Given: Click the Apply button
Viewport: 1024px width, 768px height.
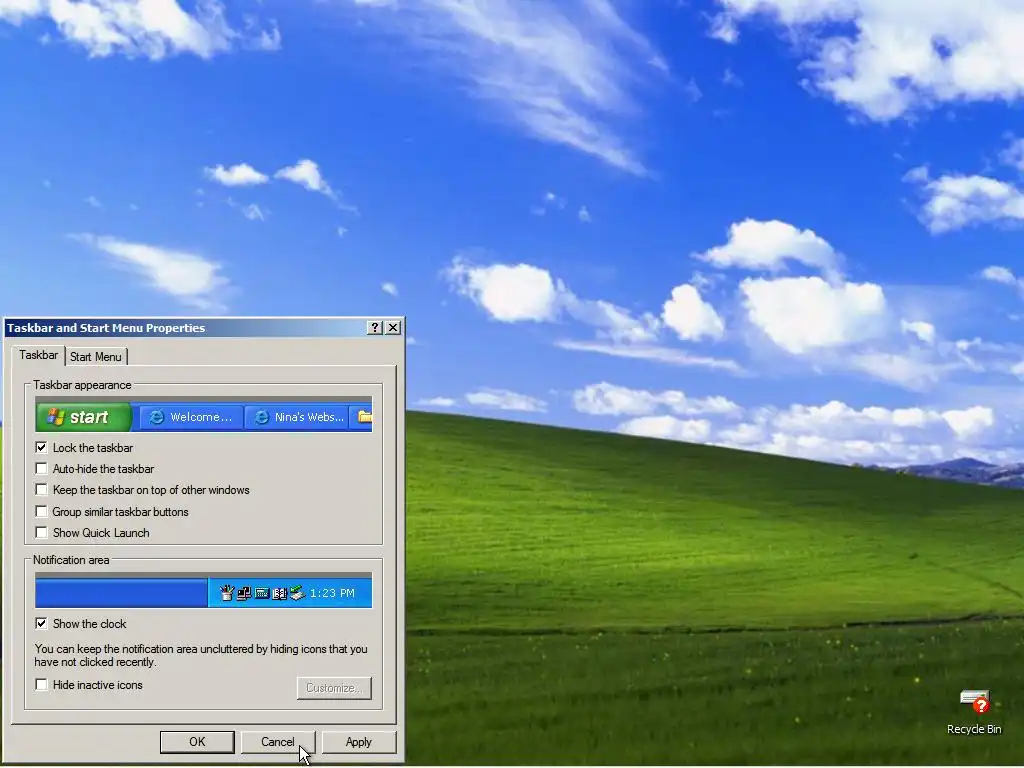Looking at the screenshot, I should [359, 742].
